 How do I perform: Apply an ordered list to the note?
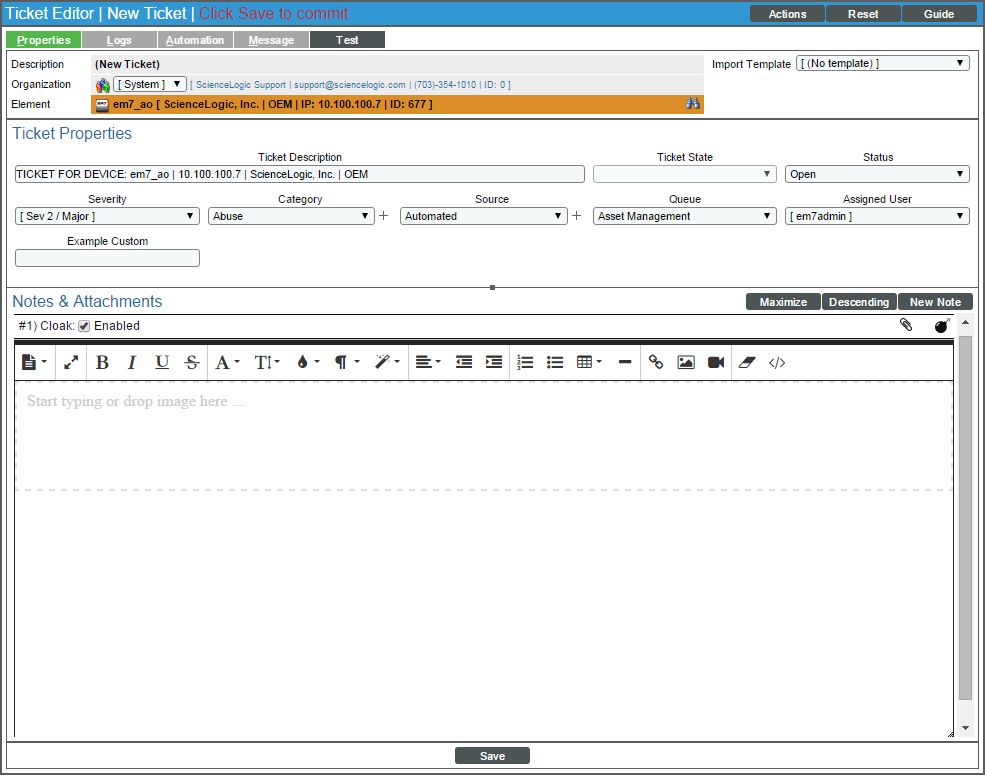525,362
